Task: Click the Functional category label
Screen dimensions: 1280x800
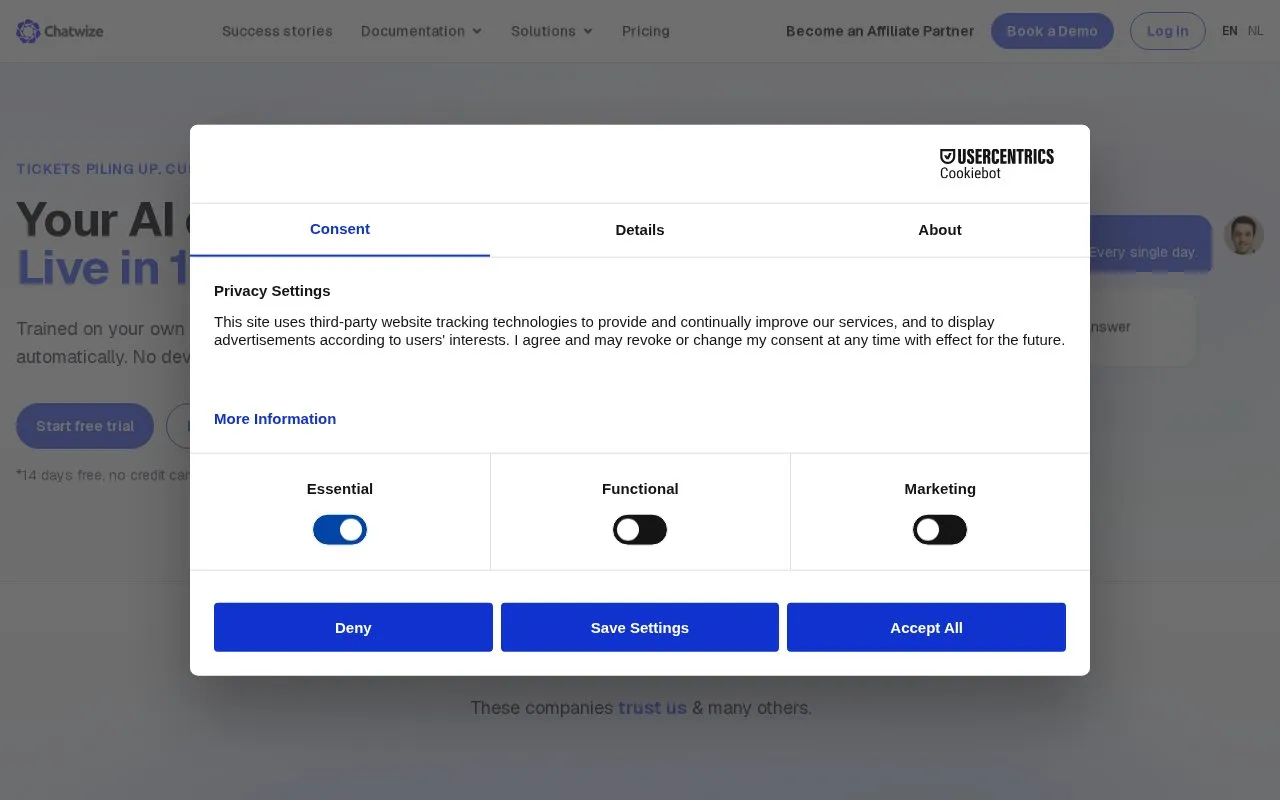Action: 640,489
